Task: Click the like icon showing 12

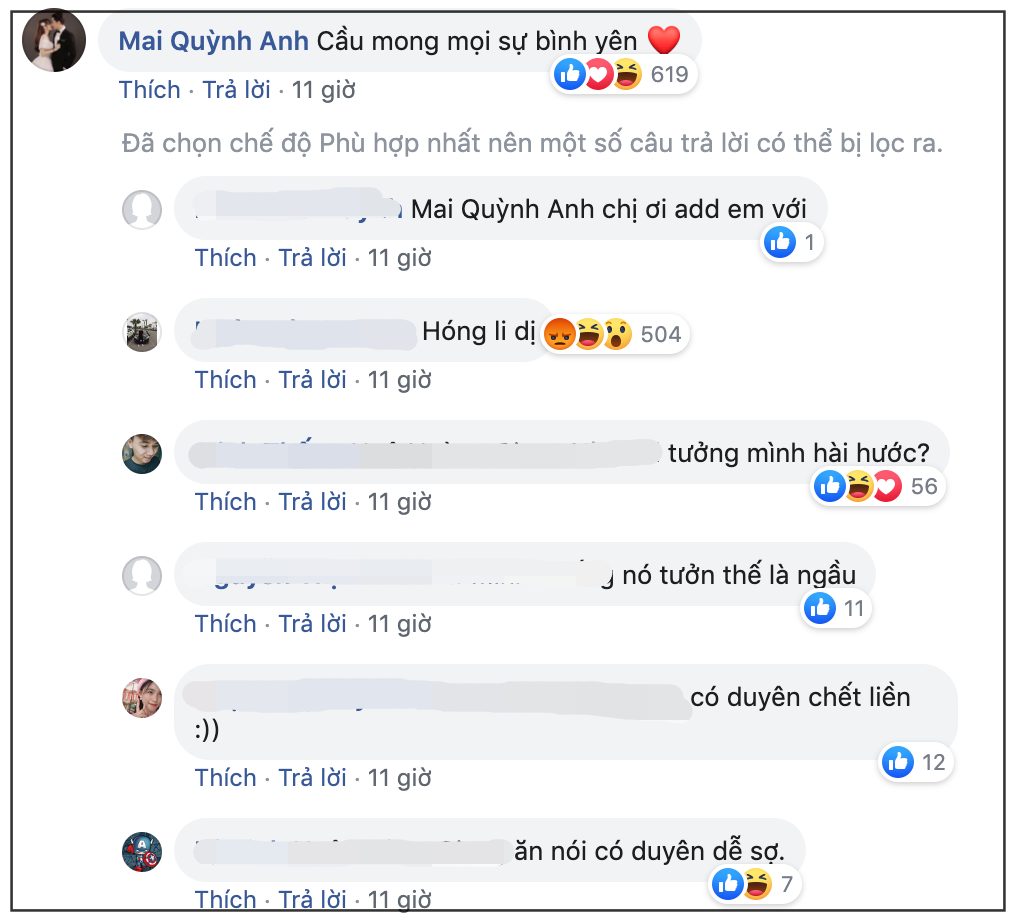Action: click(898, 762)
